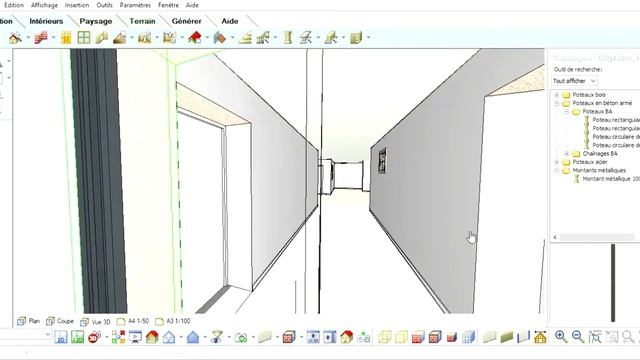Viewport: 640px width, 360px height.
Task: Activate the stairs with railing tool
Action: [263, 38]
